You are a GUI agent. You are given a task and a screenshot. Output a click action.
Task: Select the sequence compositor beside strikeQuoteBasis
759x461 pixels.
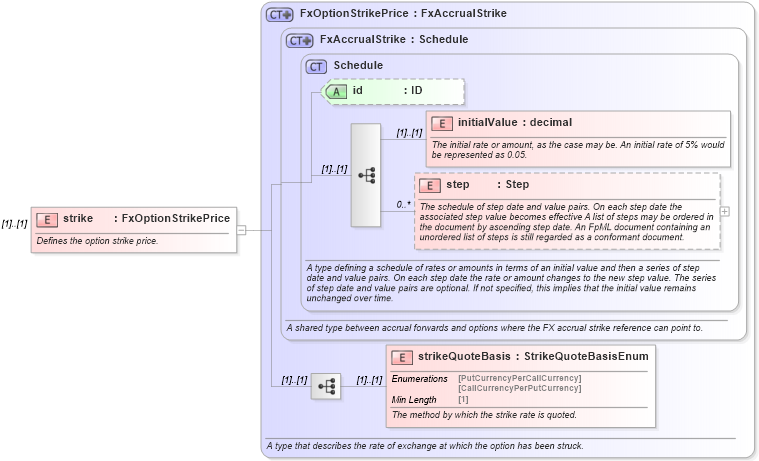326,386
